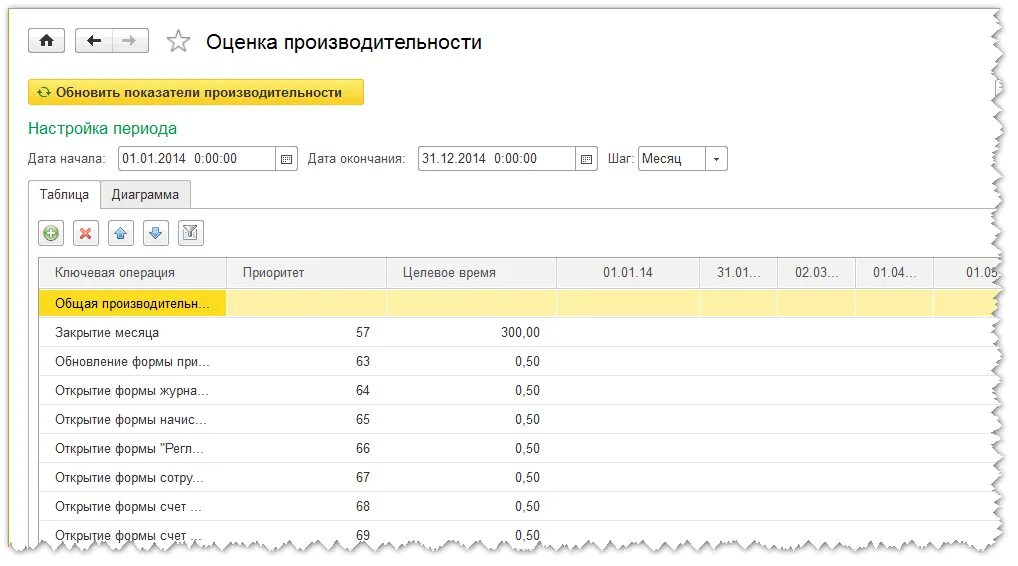The height and width of the screenshot is (566, 1018).
Task: Open calendar picker for Дата начала
Action: pos(286,159)
